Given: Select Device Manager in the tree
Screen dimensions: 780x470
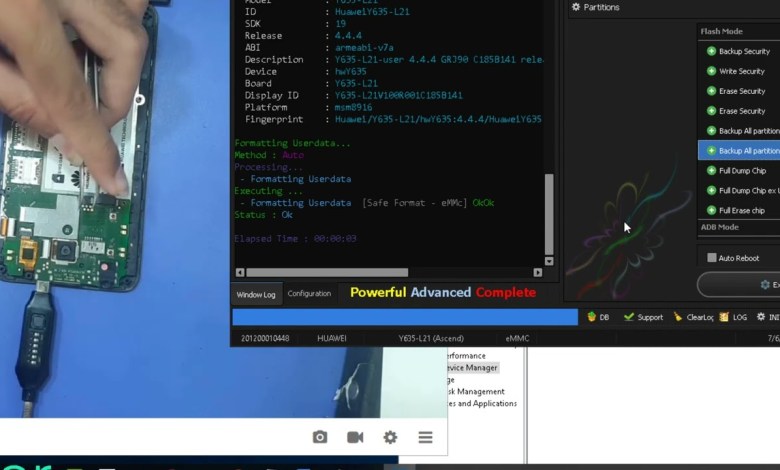Looking at the screenshot, I should [472, 368].
